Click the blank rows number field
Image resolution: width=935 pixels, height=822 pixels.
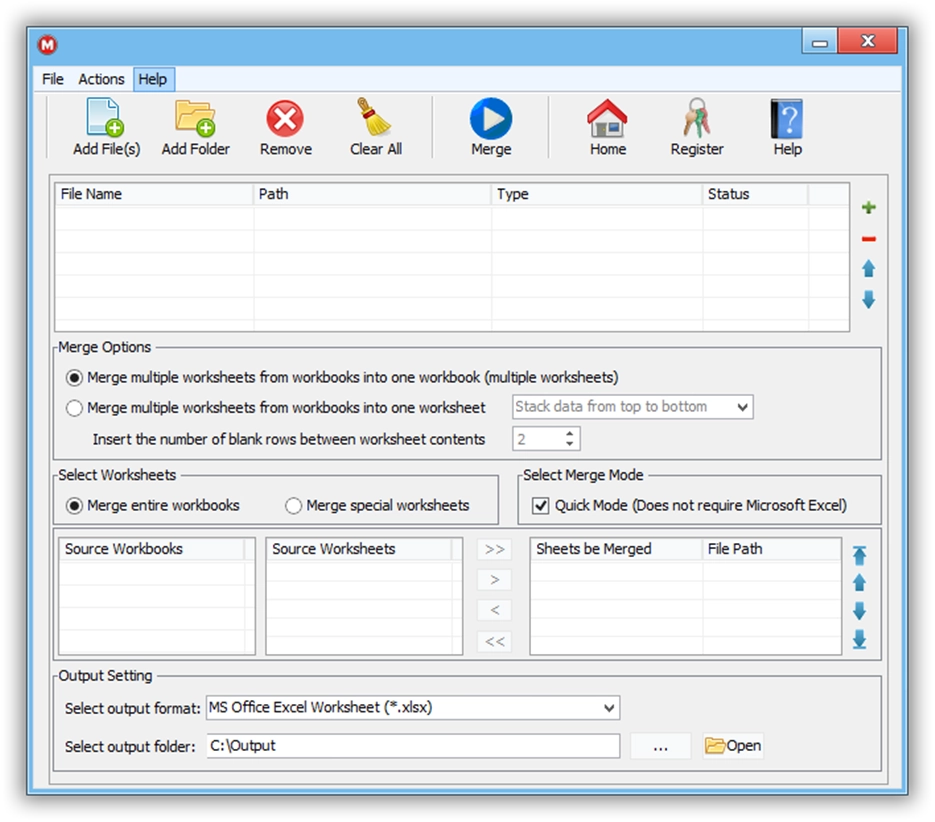click(x=537, y=439)
